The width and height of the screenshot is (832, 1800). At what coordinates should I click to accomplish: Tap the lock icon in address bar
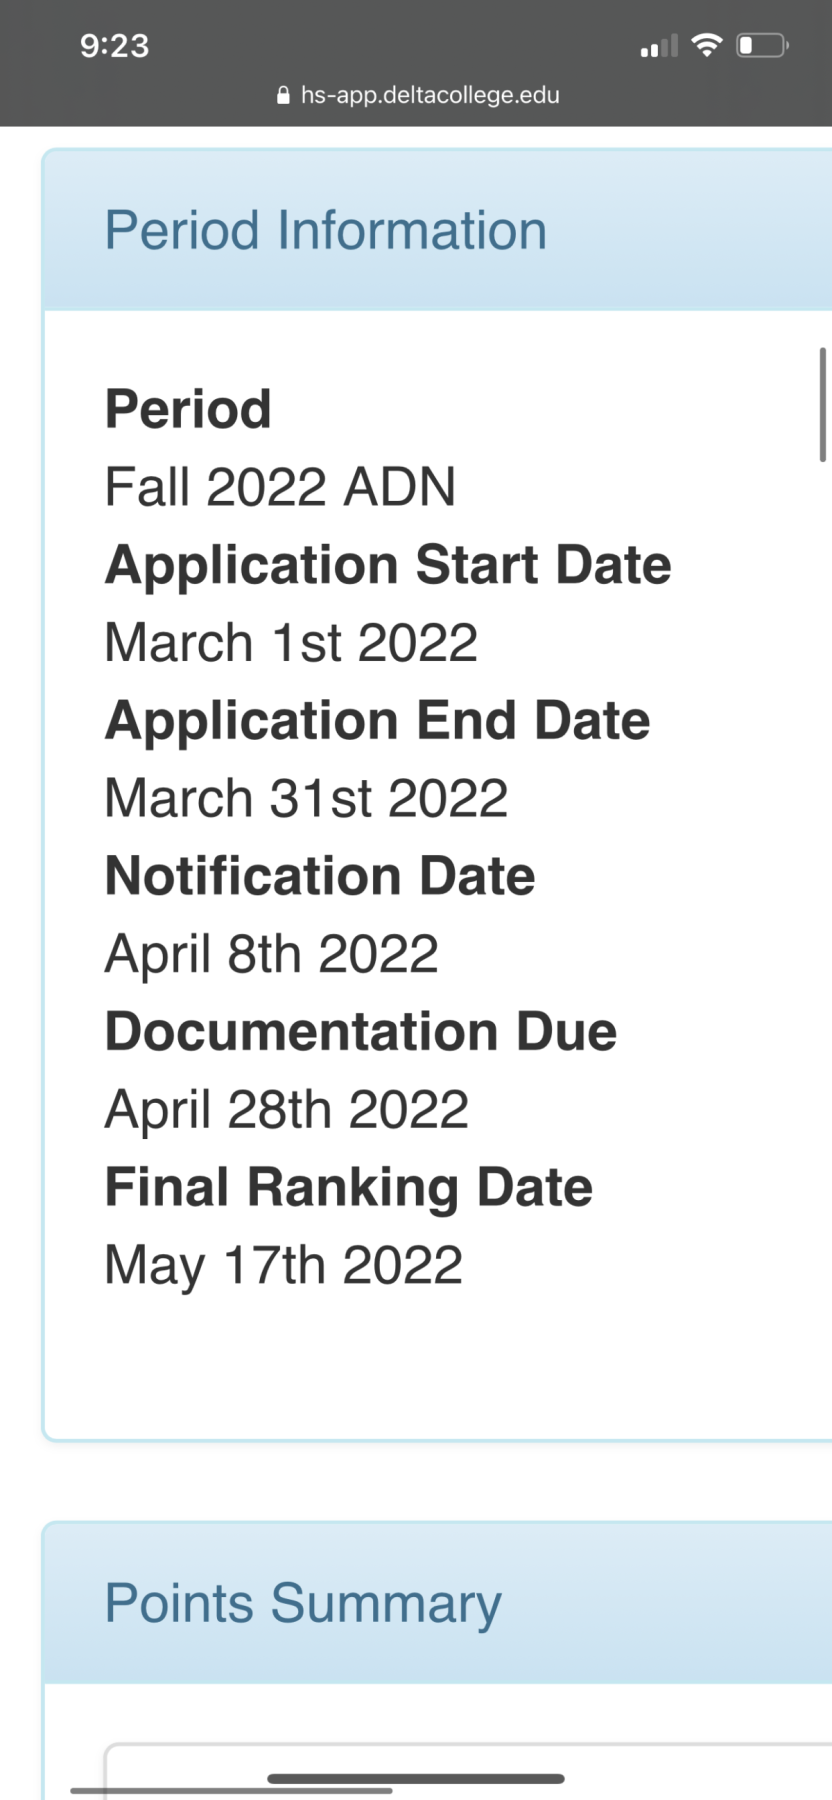tap(283, 95)
